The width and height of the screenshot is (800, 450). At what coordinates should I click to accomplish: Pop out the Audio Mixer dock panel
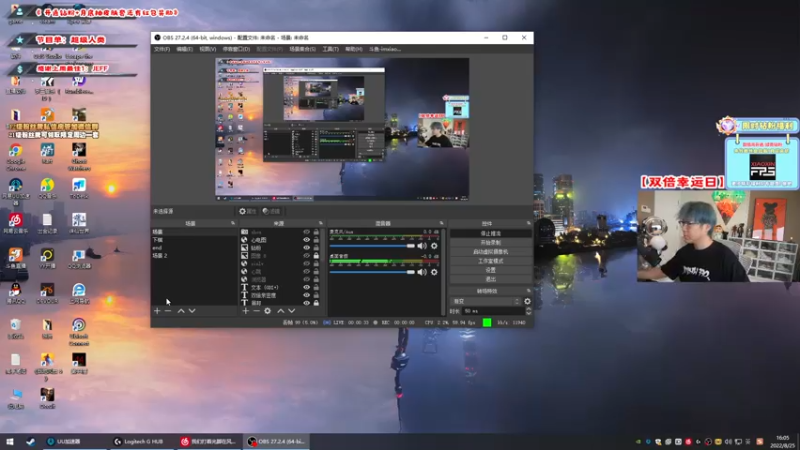click(442, 223)
